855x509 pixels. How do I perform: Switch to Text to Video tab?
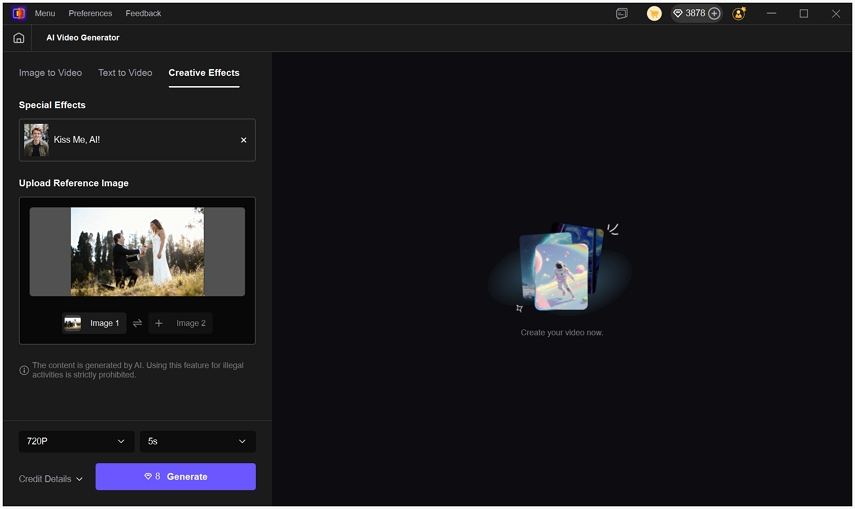(x=125, y=73)
